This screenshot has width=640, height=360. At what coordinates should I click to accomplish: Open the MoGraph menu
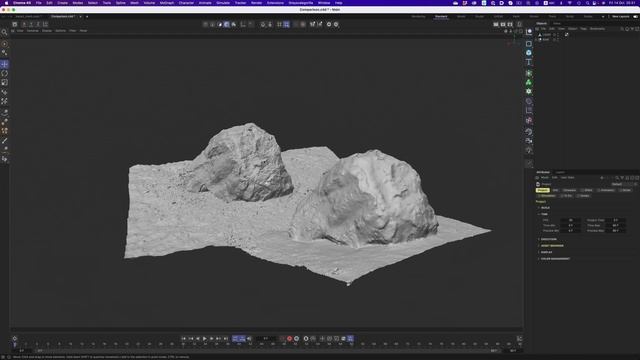(167, 3)
